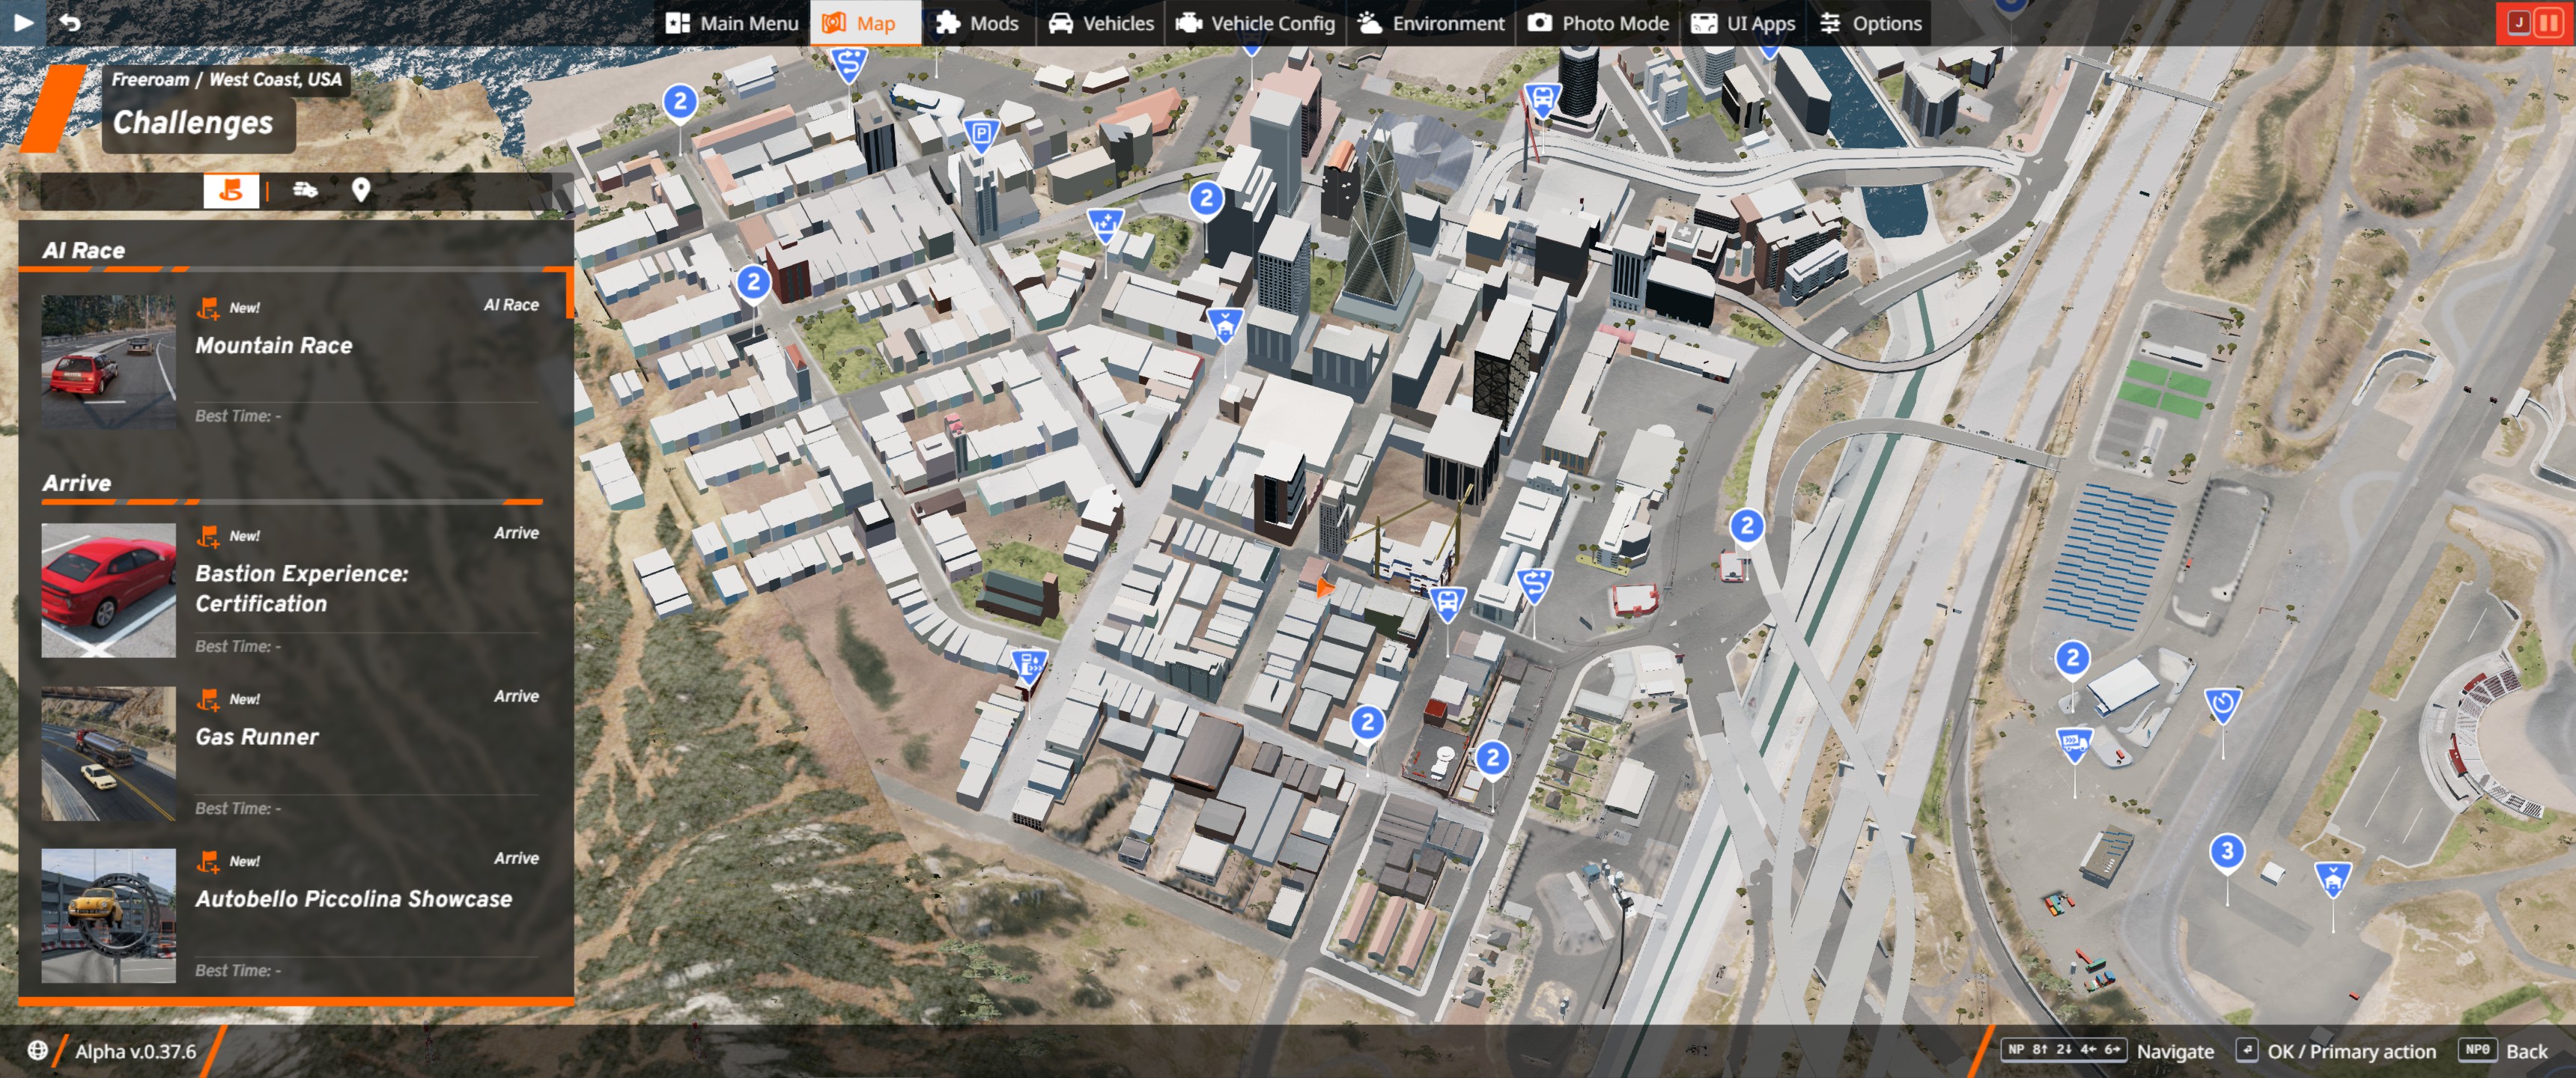This screenshot has height=1078, width=2576.
Task: Open the Options menu
Action: pyautogui.click(x=1870, y=23)
